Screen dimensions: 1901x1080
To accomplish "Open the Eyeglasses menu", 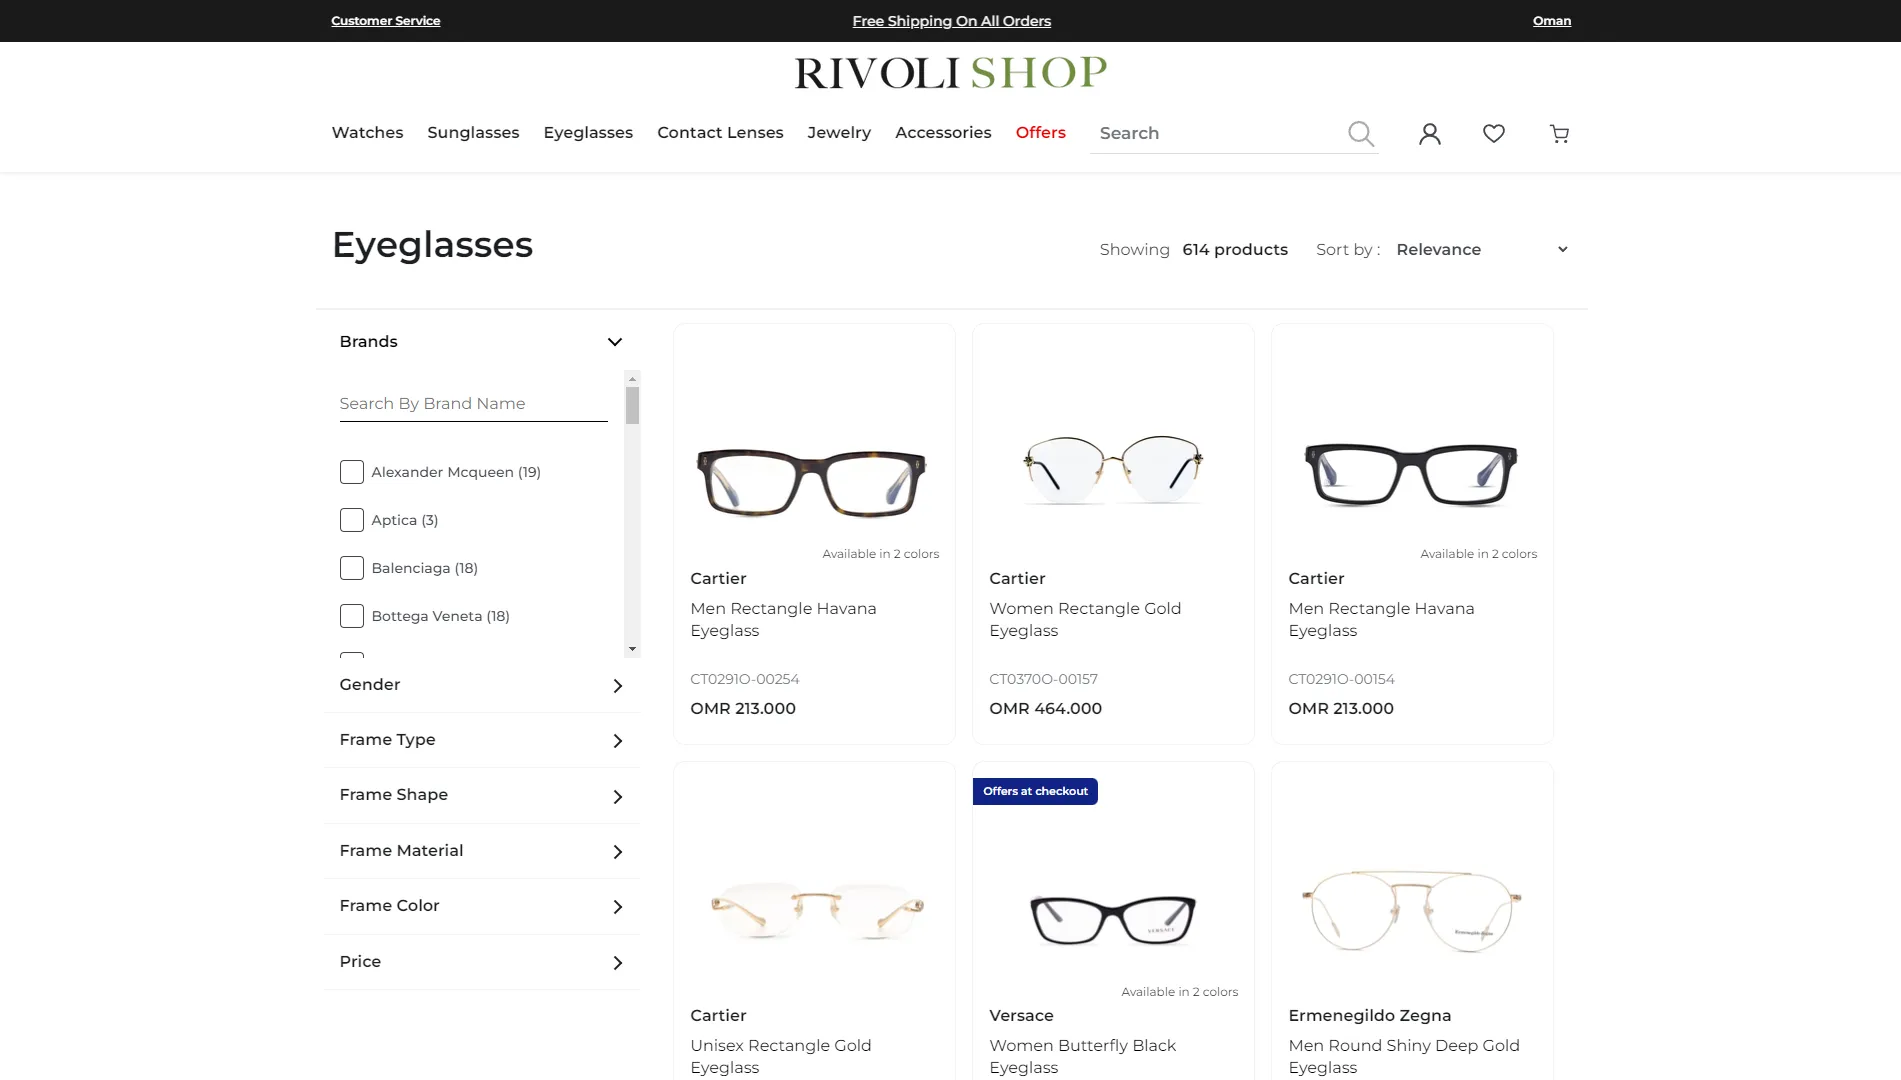I will (x=588, y=132).
